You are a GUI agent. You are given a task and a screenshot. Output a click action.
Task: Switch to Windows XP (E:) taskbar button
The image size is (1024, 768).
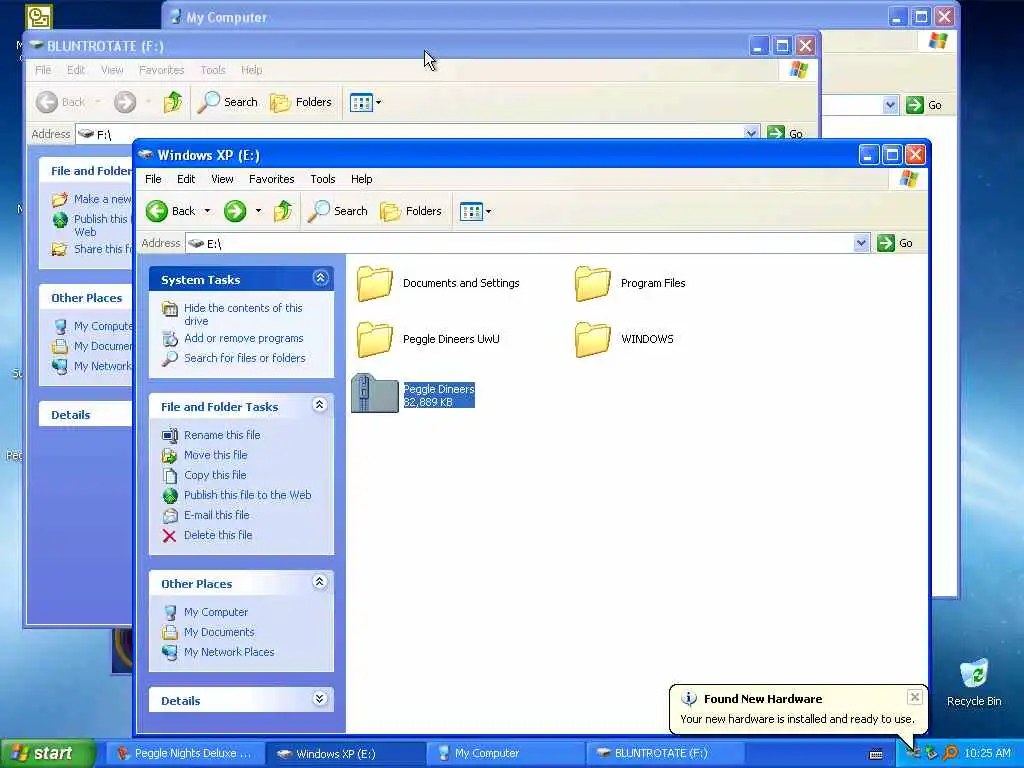pyautogui.click(x=346, y=754)
